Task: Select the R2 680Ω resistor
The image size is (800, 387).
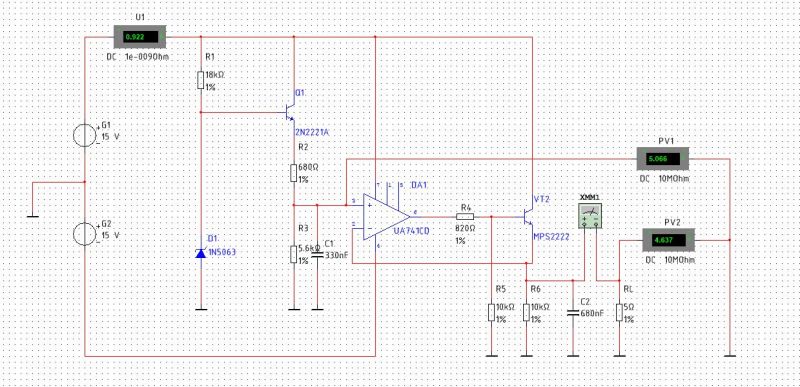Action: pyautogui.click(x=294, y=173)
